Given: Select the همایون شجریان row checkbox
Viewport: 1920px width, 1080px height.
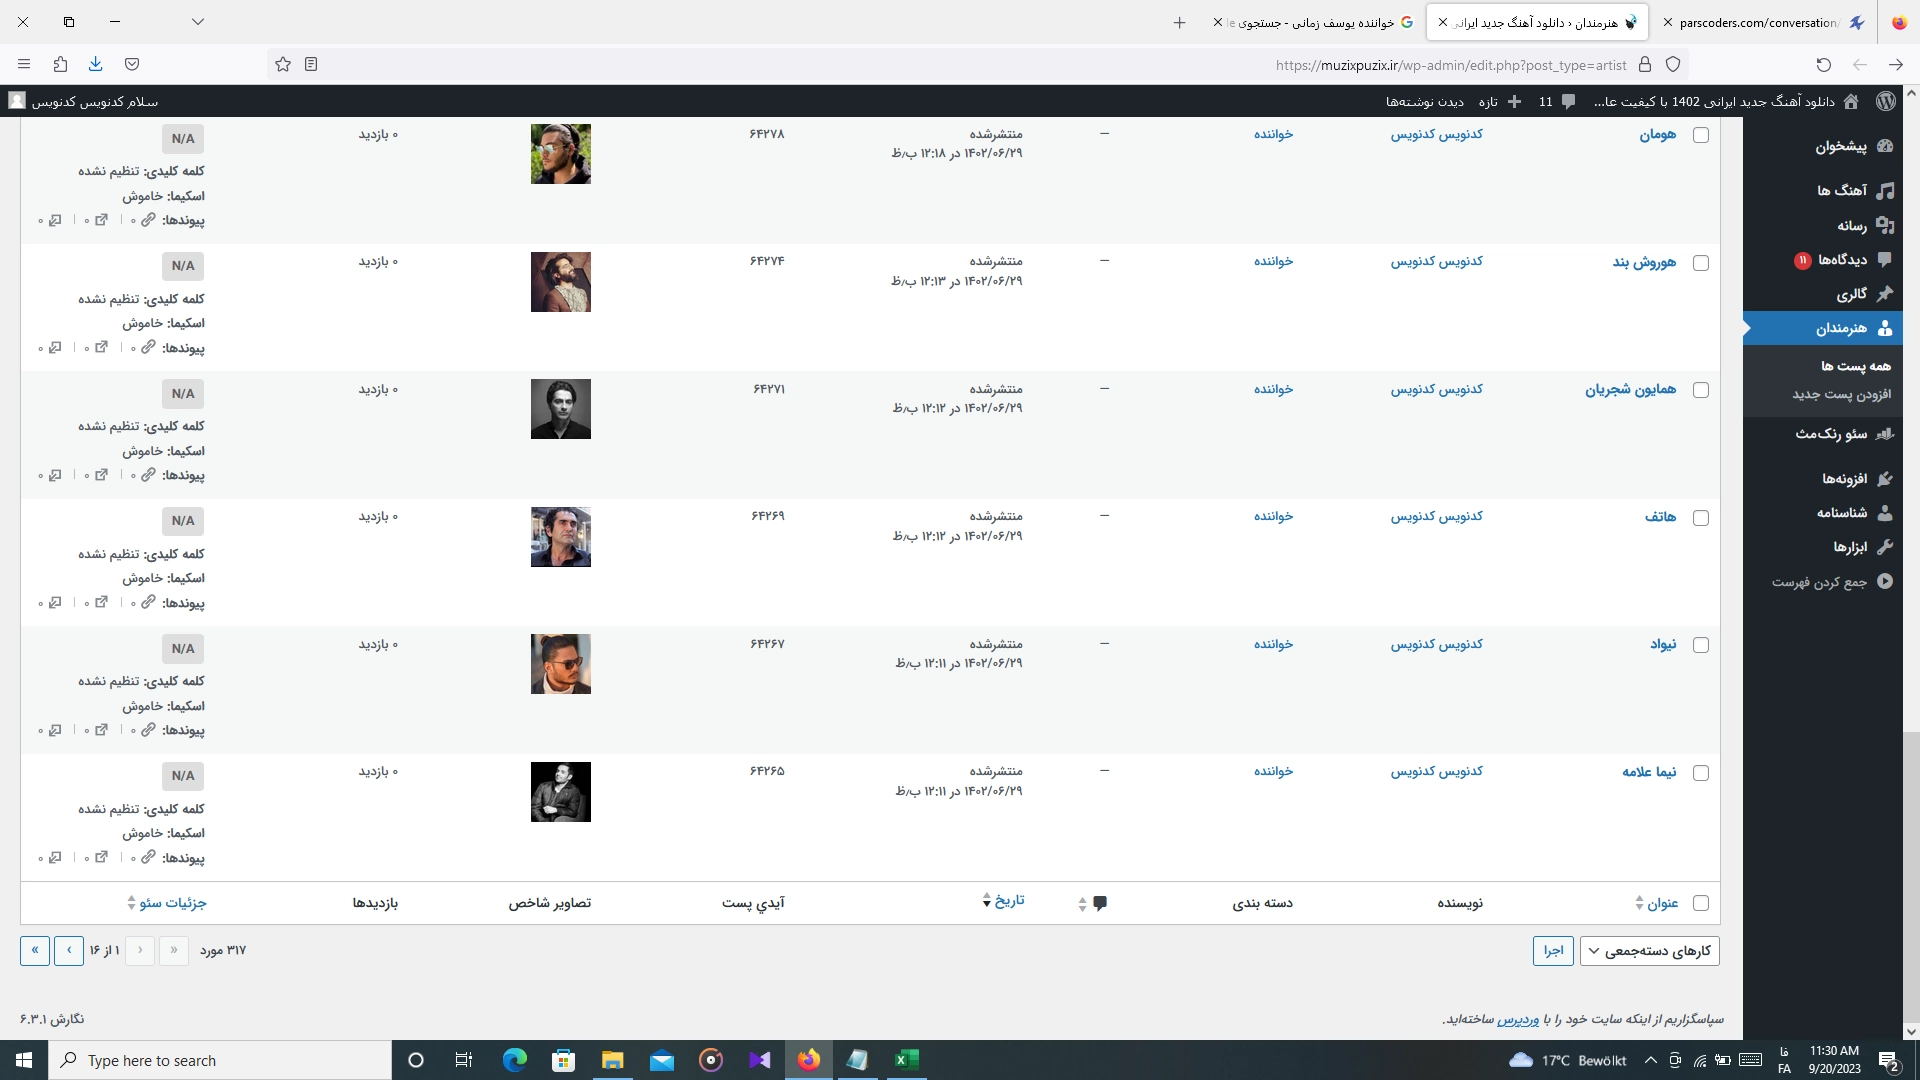Looking at the screenshot, I should coord(1700,390).
